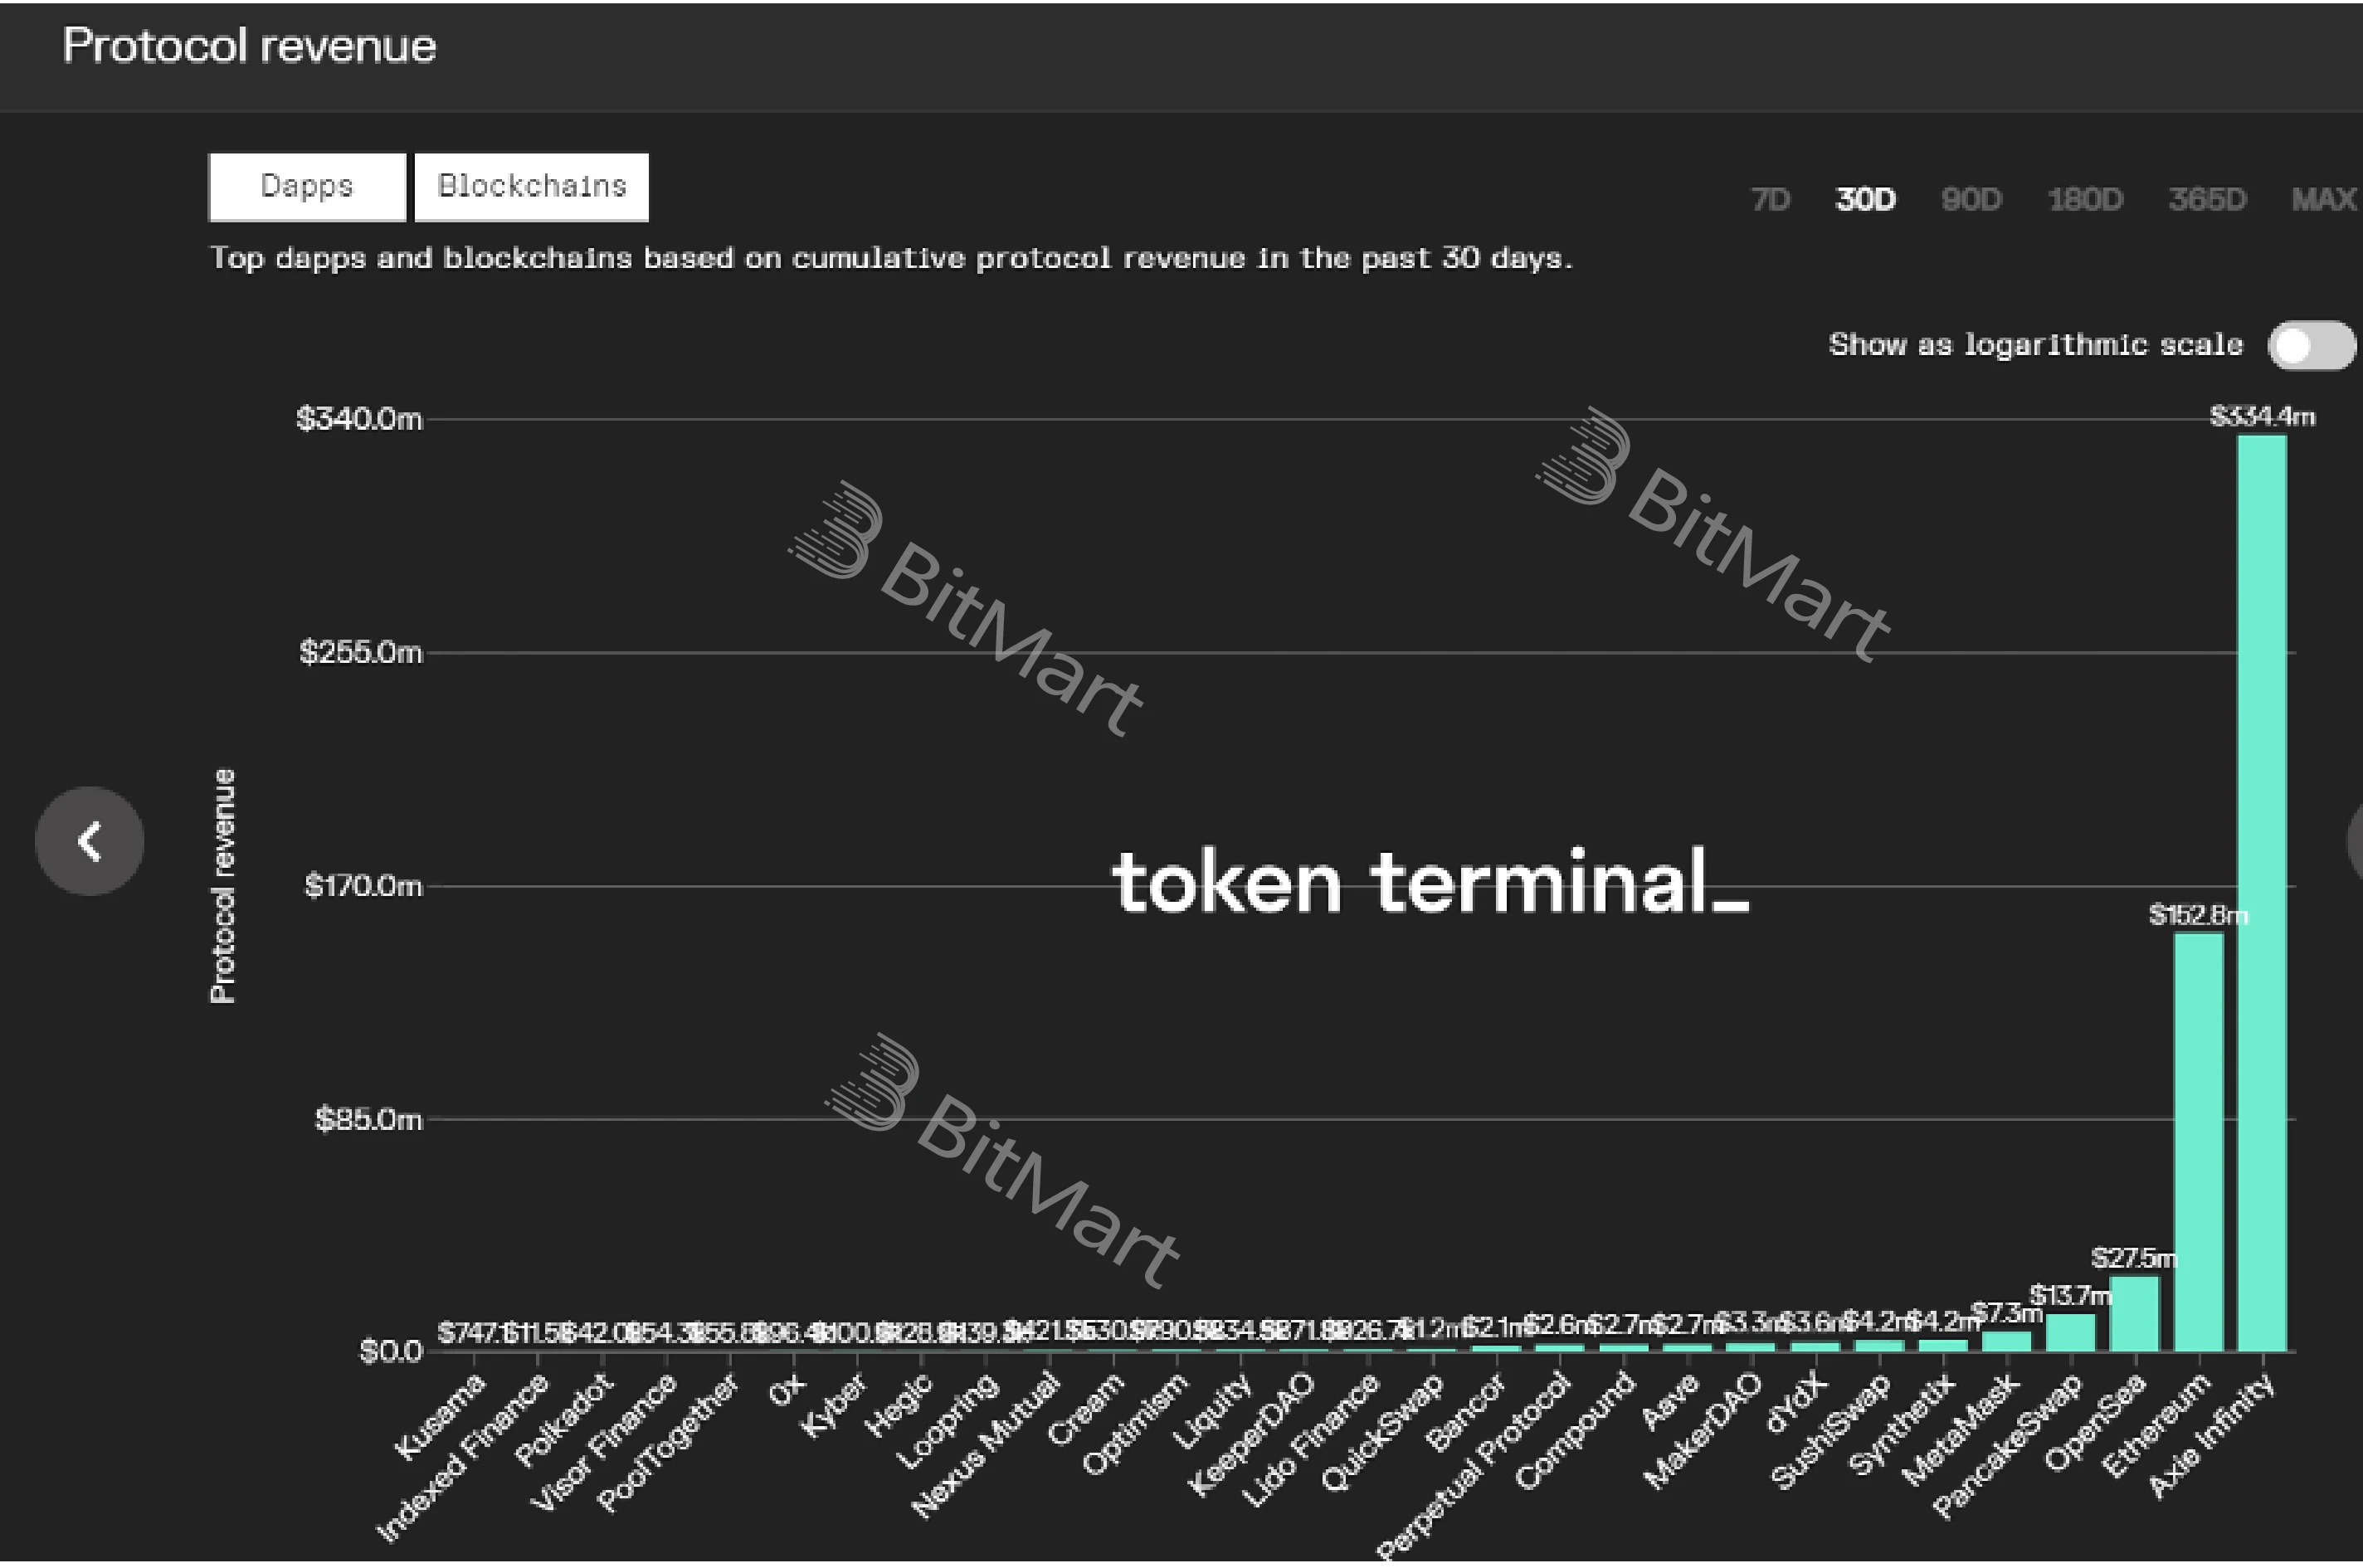Choose the 90D time range
Screen dimensions: 2363x1568
click(1971, 200)
